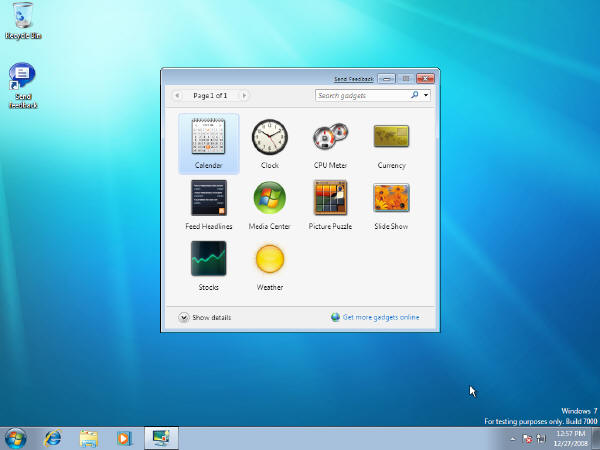Show hidden tray icons arrow
The height and width of the screenshot is (450, 600).
pos(513,439)
